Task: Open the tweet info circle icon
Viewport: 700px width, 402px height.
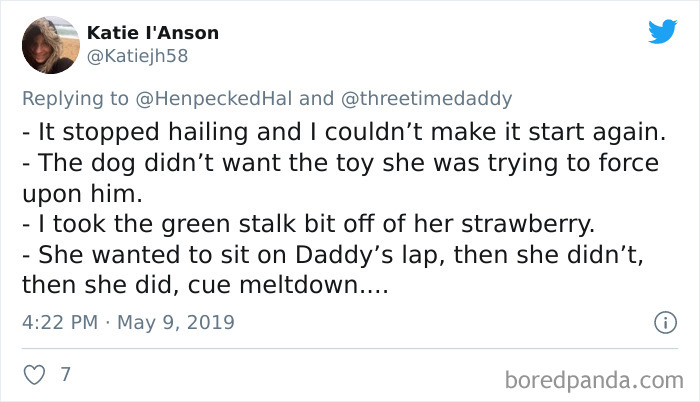Action: (661, 322)
